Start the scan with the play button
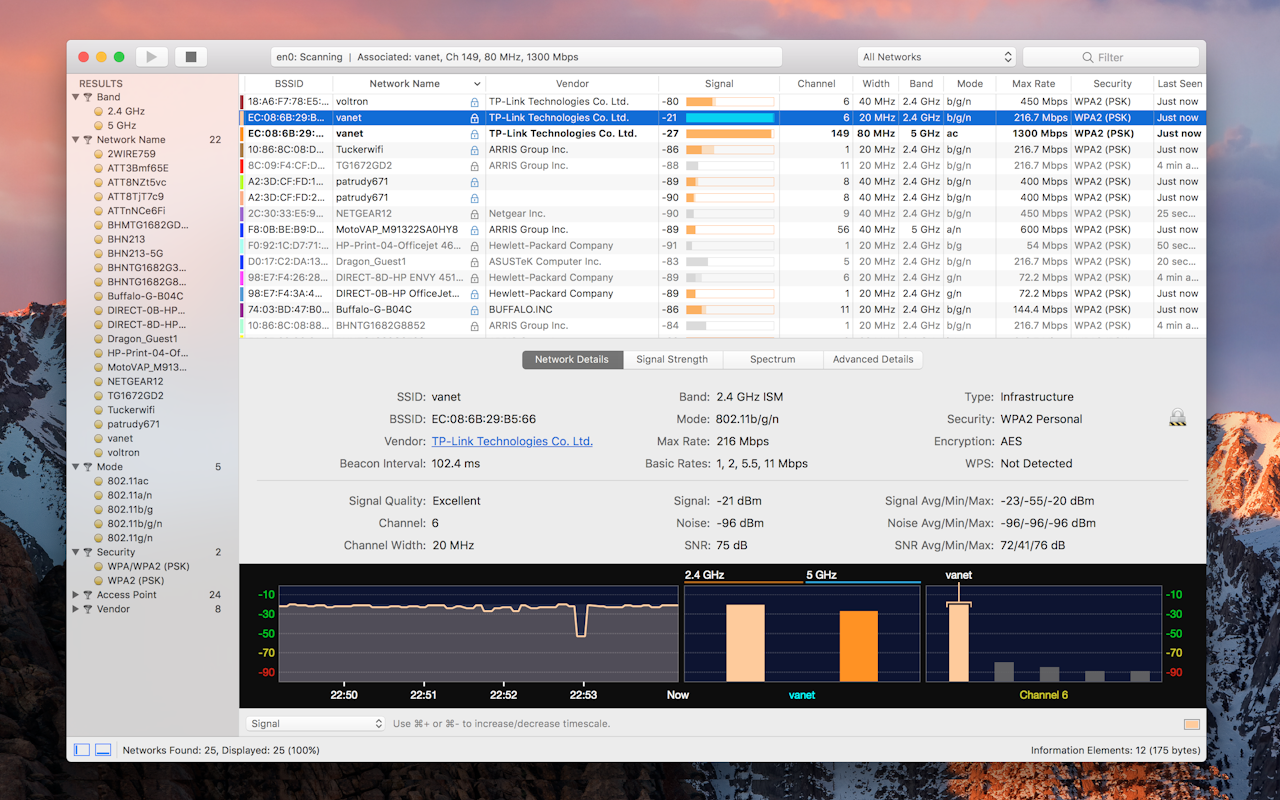Screen dimensions: 1280x800 [x=151, y=56]
